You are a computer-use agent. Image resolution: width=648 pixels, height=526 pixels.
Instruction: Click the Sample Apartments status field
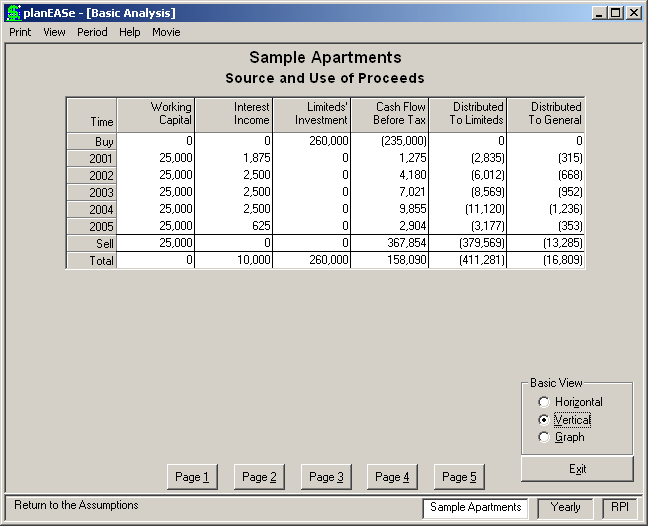point(475,508)
